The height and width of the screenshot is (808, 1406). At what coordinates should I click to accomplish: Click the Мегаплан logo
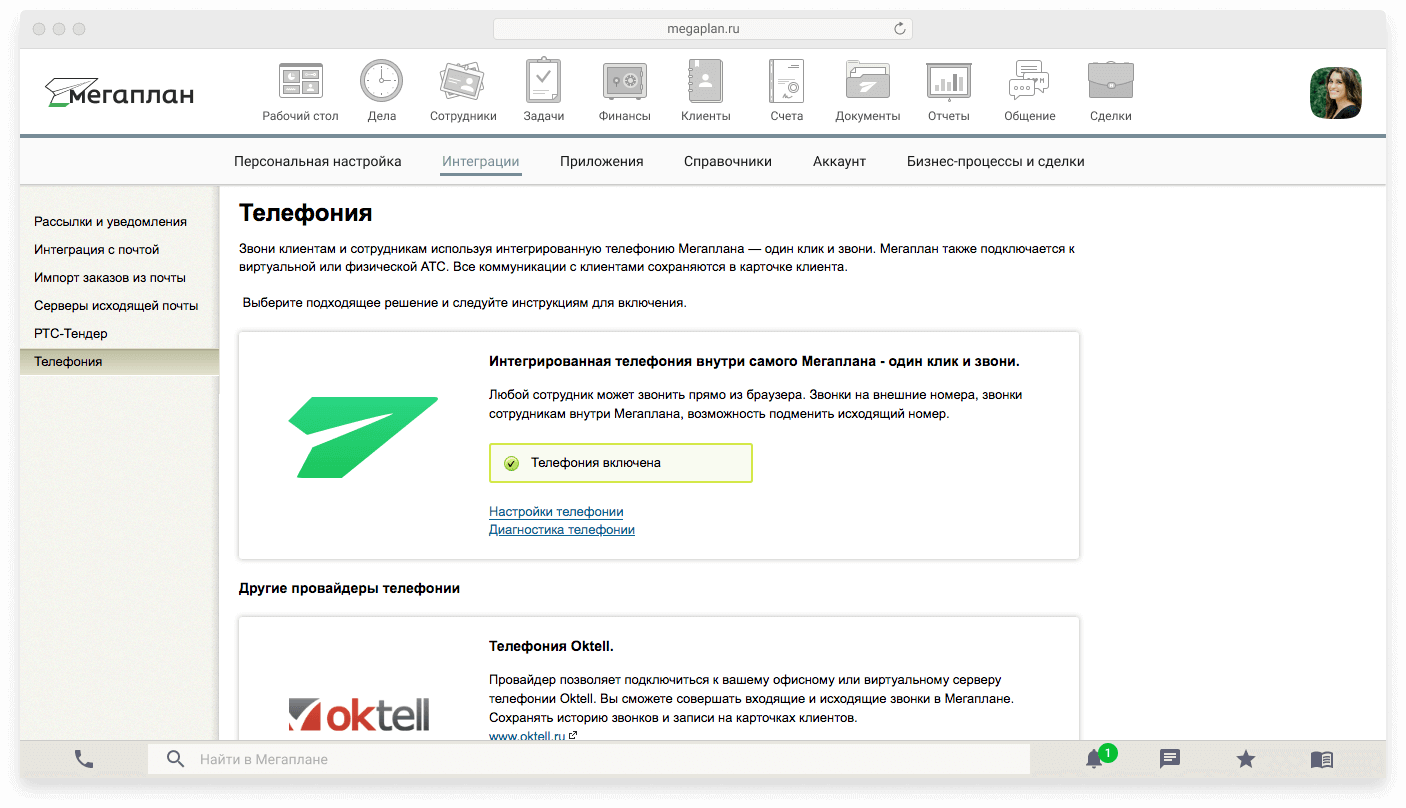pyautogui.click(x=119, y=93)
